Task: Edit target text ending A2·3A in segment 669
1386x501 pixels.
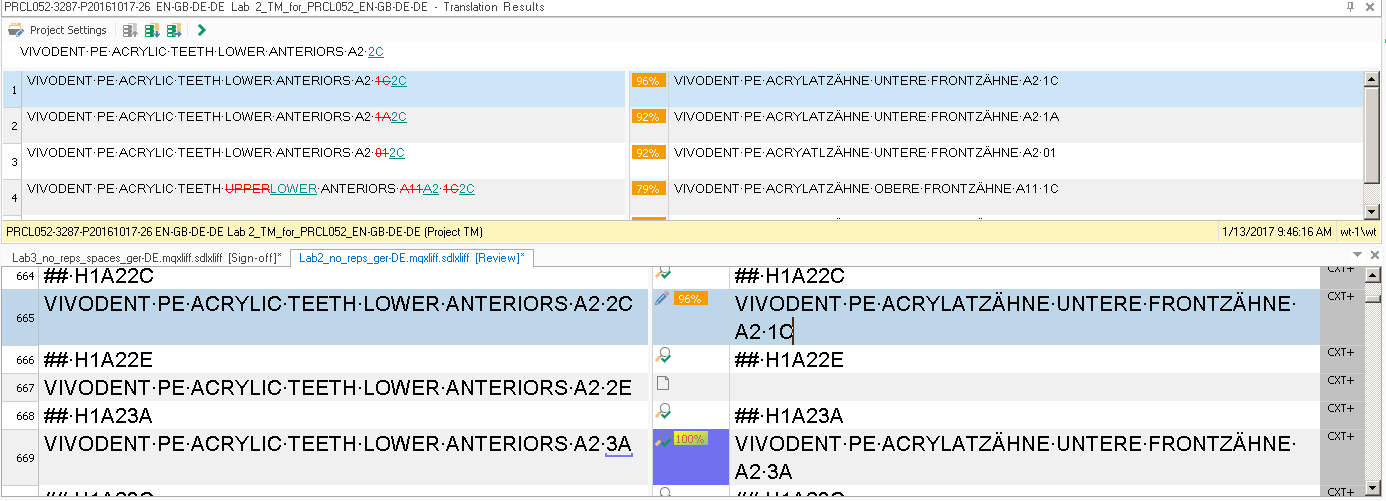Action: (1015, 458)
